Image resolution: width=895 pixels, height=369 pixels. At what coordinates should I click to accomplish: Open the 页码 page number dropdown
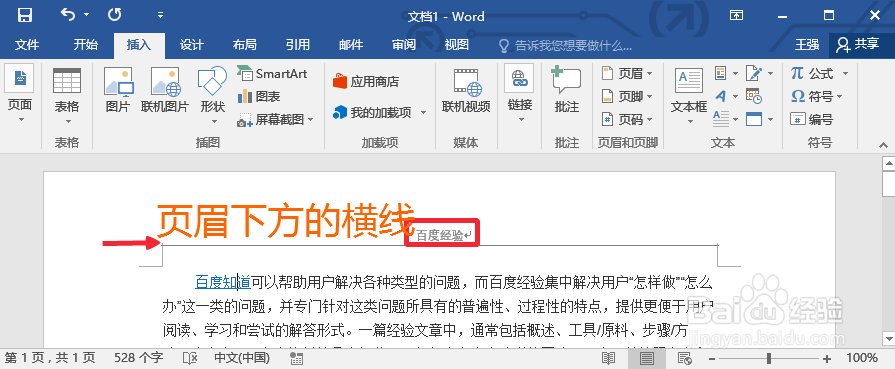pos(627,119)
